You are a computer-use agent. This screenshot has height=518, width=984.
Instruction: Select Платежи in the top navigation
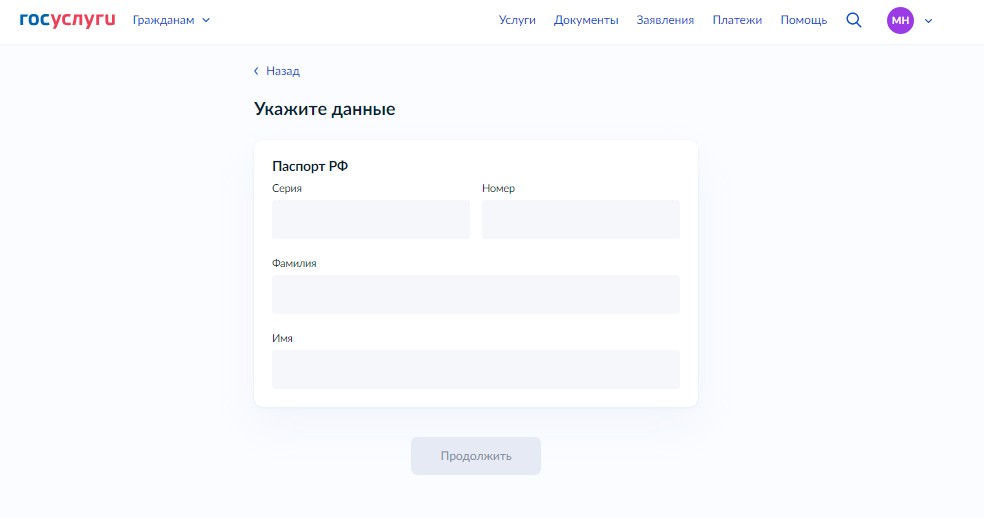point(737,20)
